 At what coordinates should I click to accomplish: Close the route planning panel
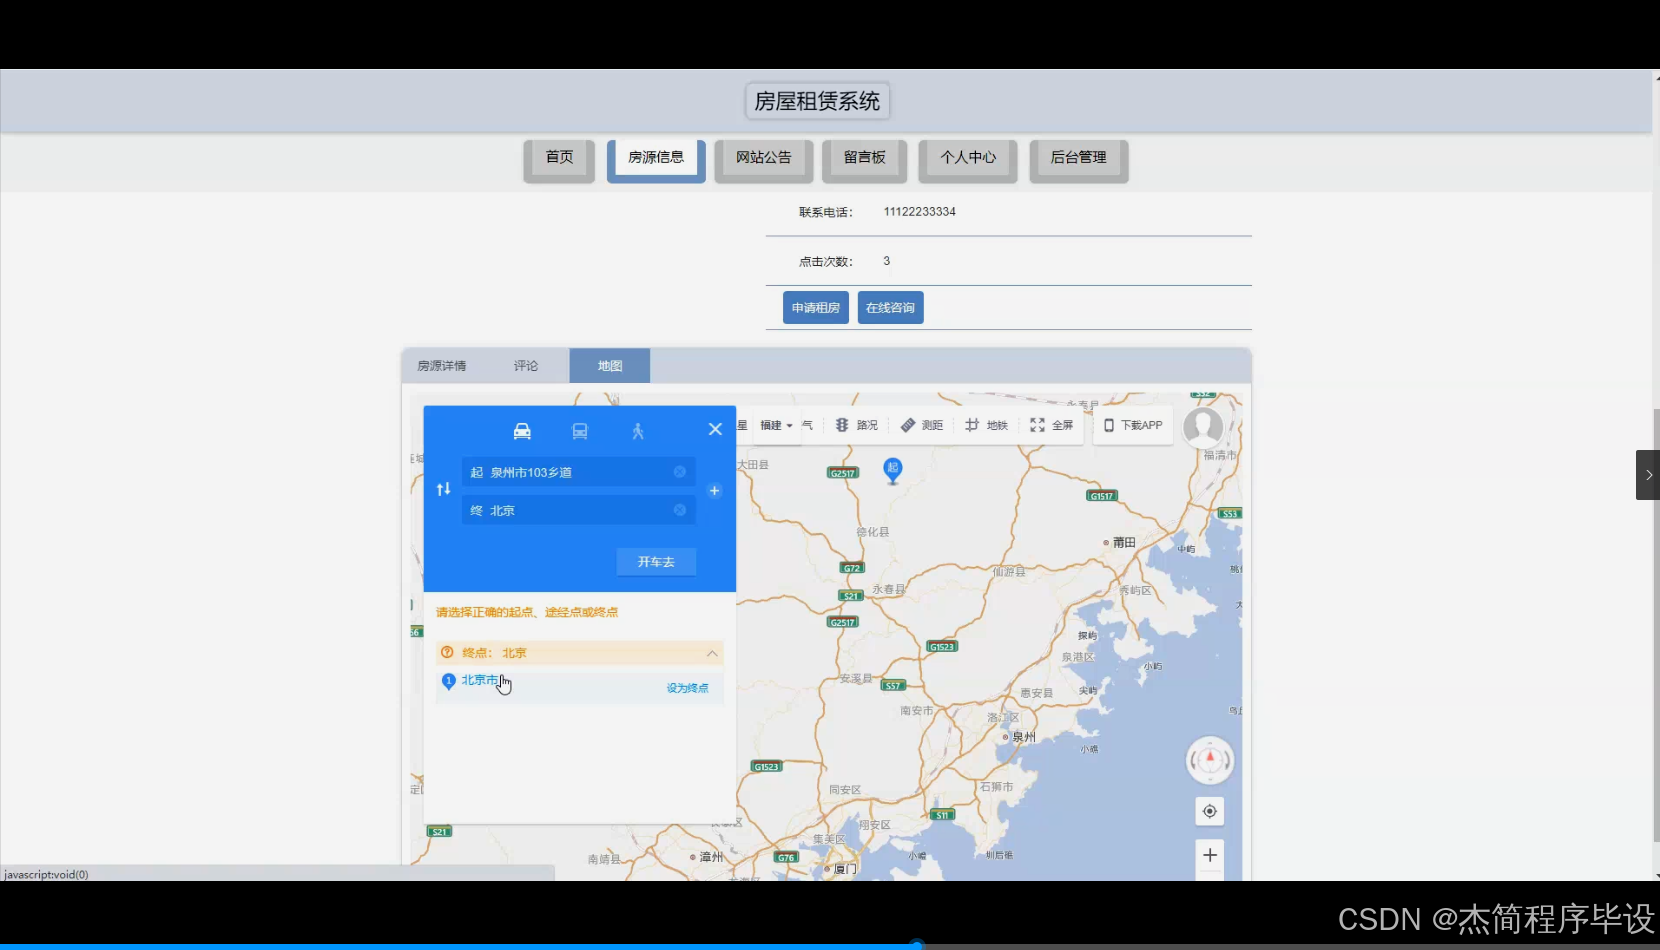tap(715, 429)
